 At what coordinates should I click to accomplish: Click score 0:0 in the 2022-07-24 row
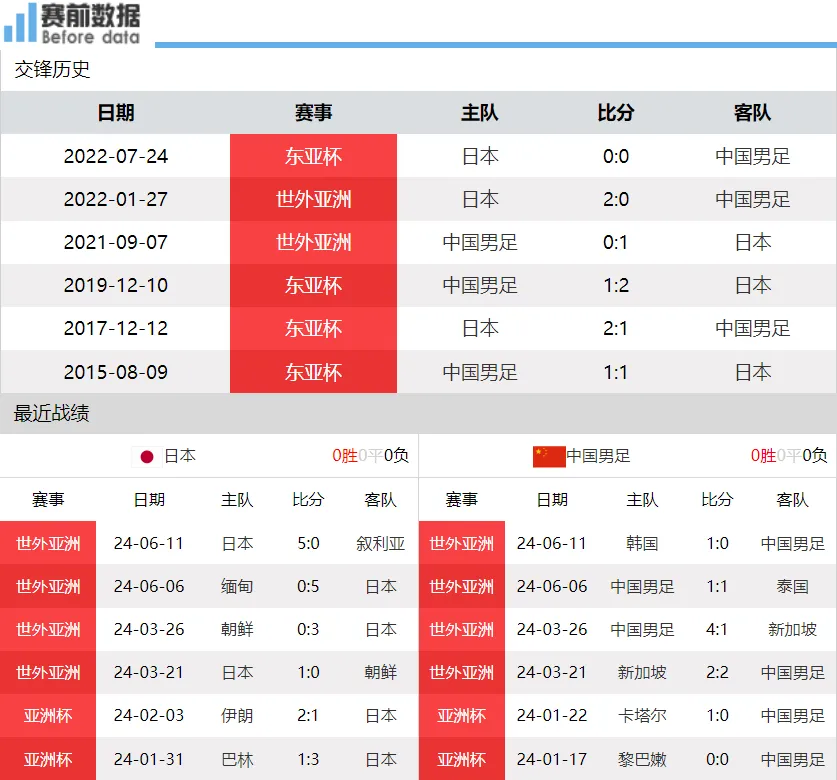tap(615, 156)
